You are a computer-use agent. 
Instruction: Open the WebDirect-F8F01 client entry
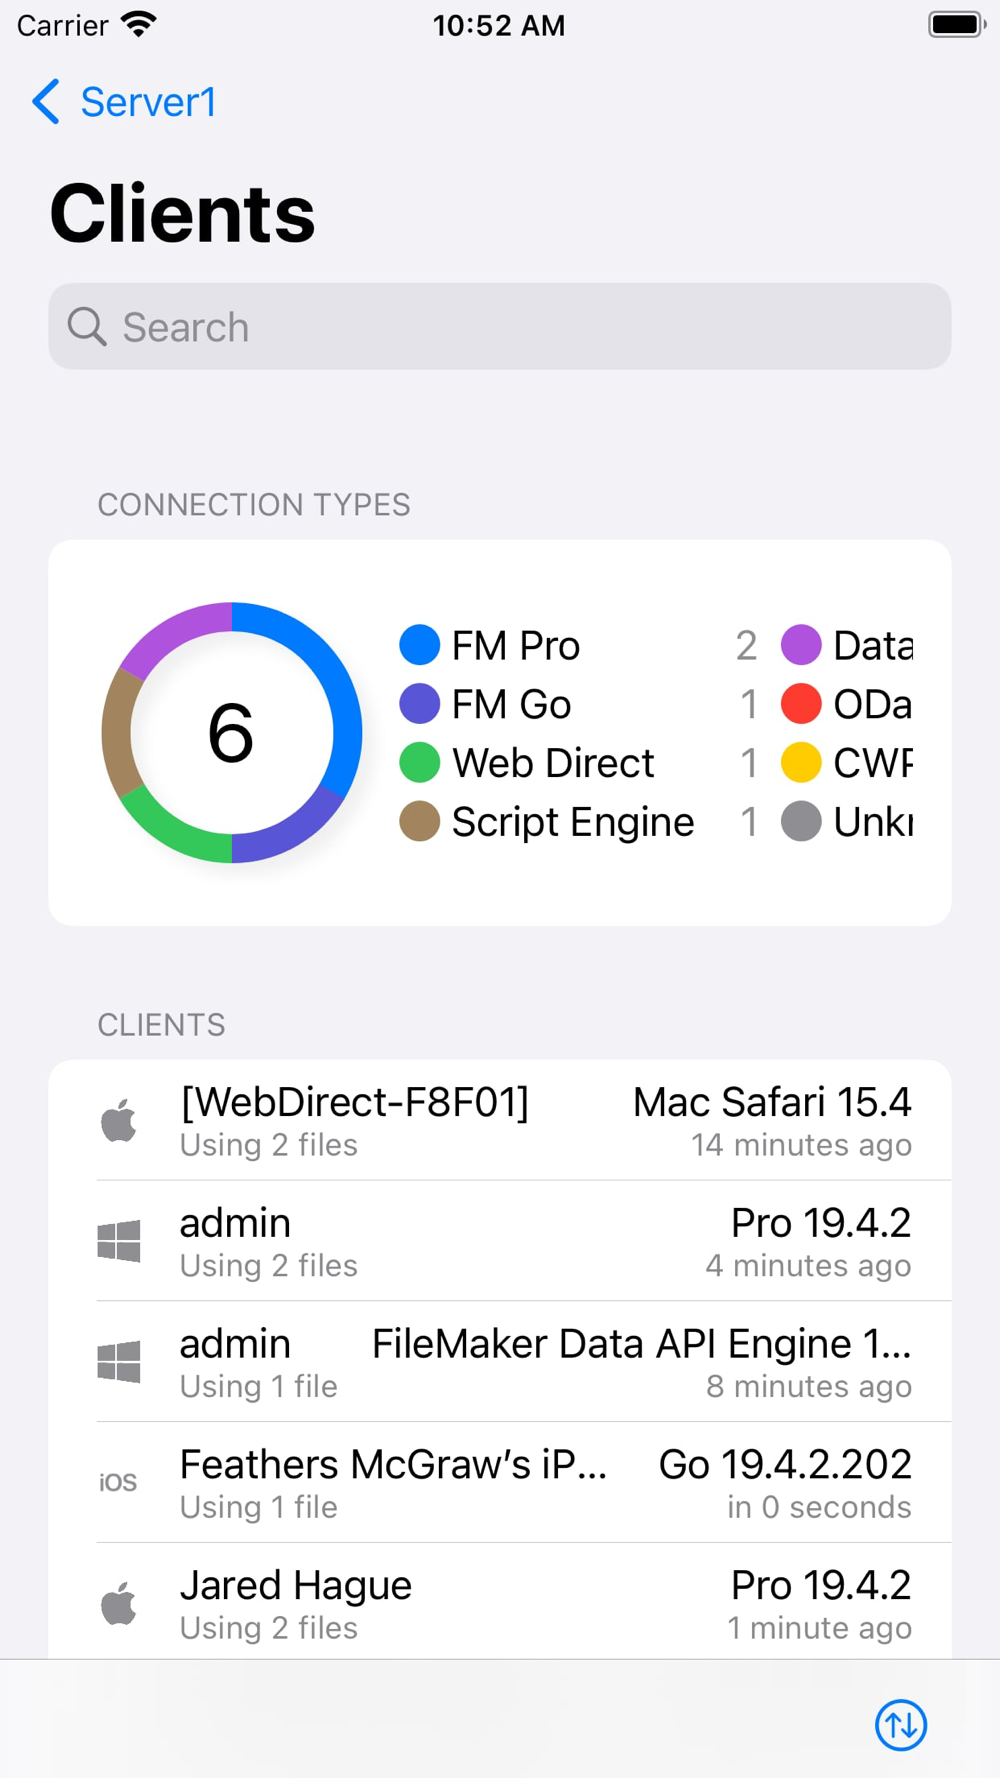500,1121
